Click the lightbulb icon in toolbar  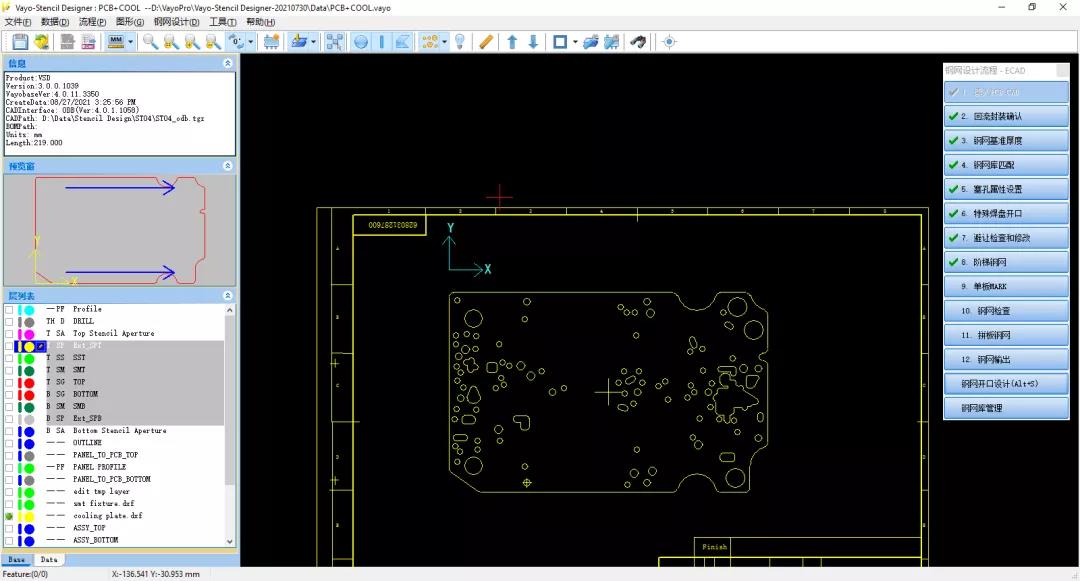point(459,42)
